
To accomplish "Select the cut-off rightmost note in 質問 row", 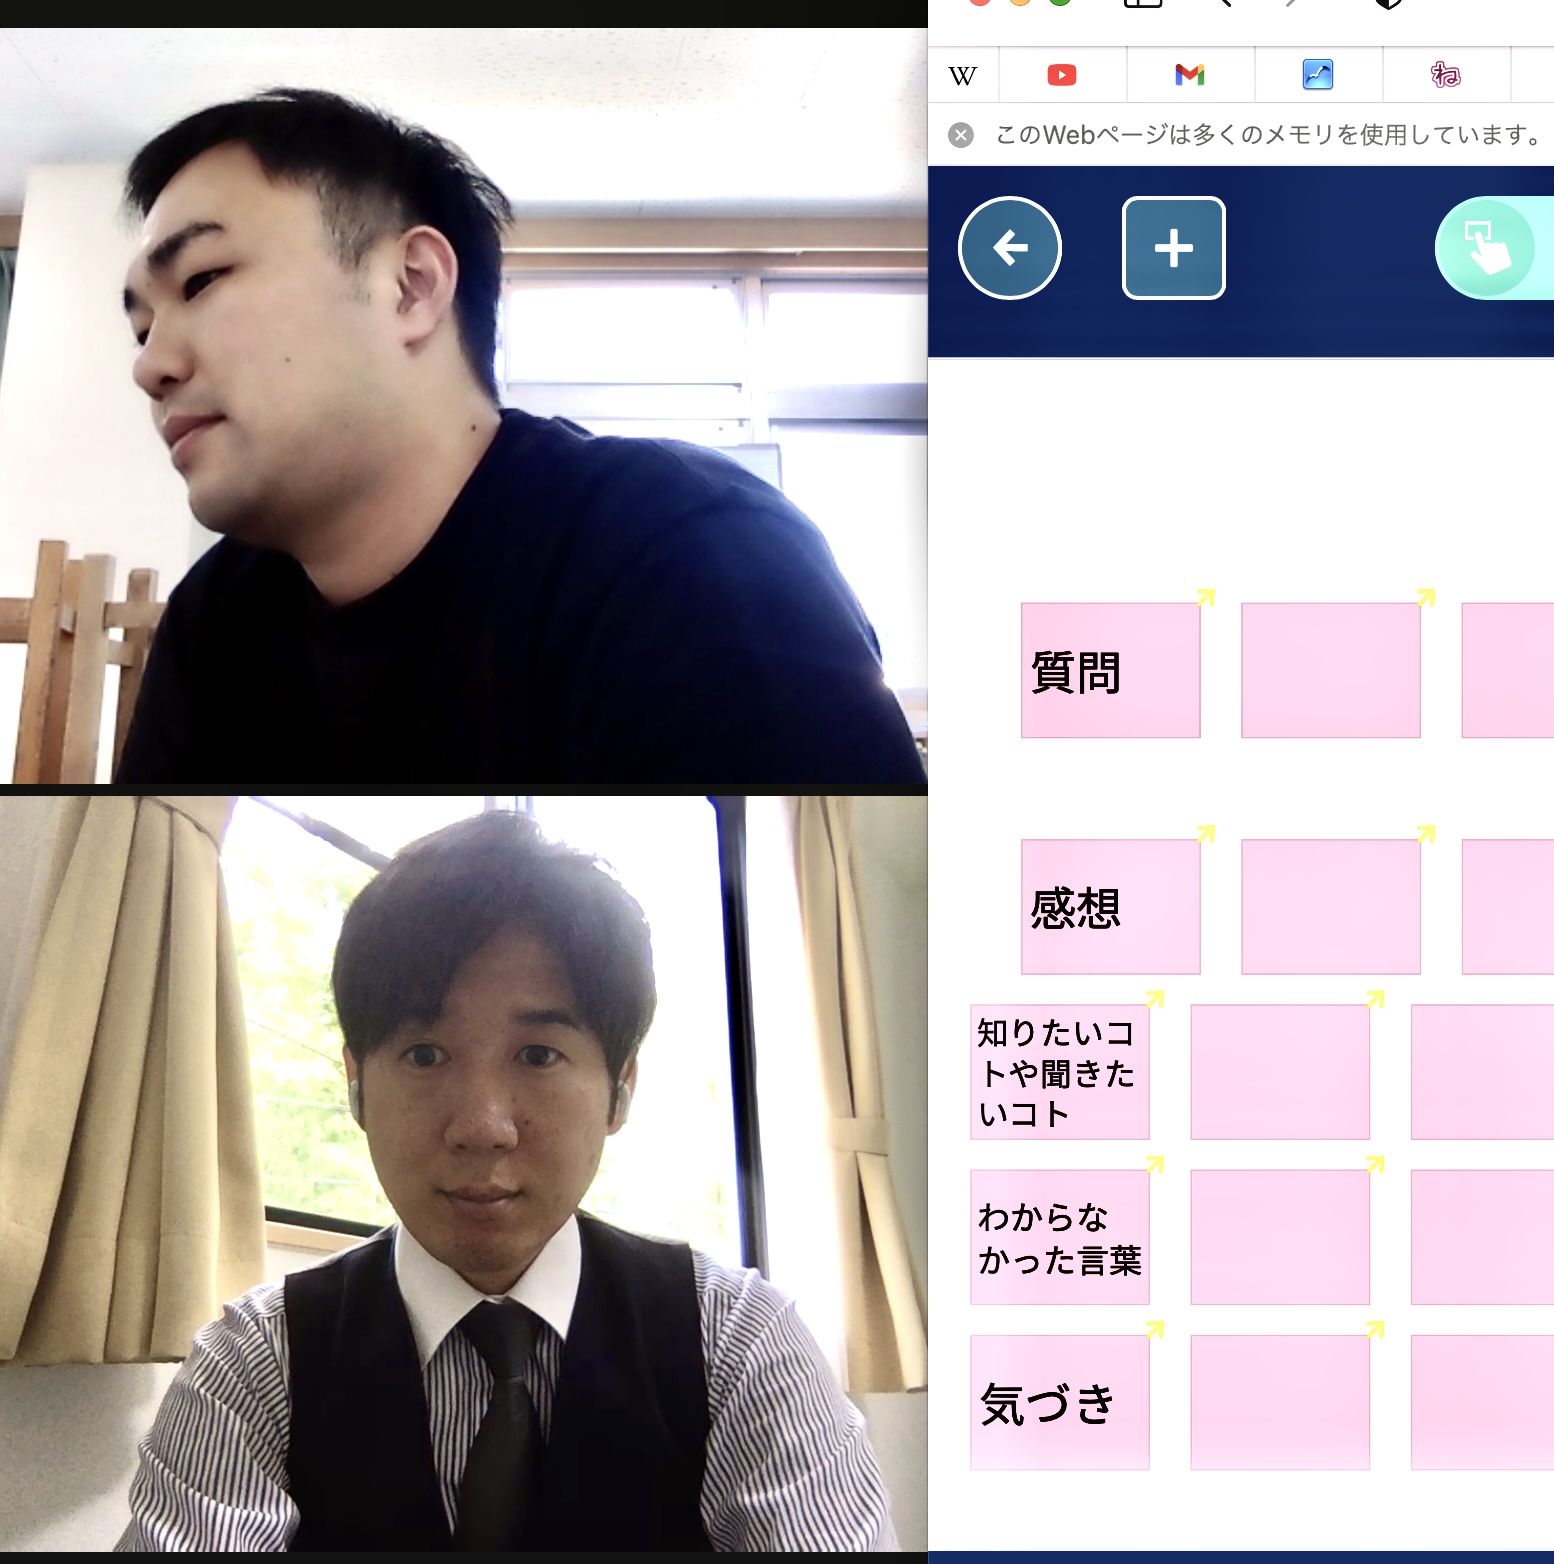I will pos(1508,670).
